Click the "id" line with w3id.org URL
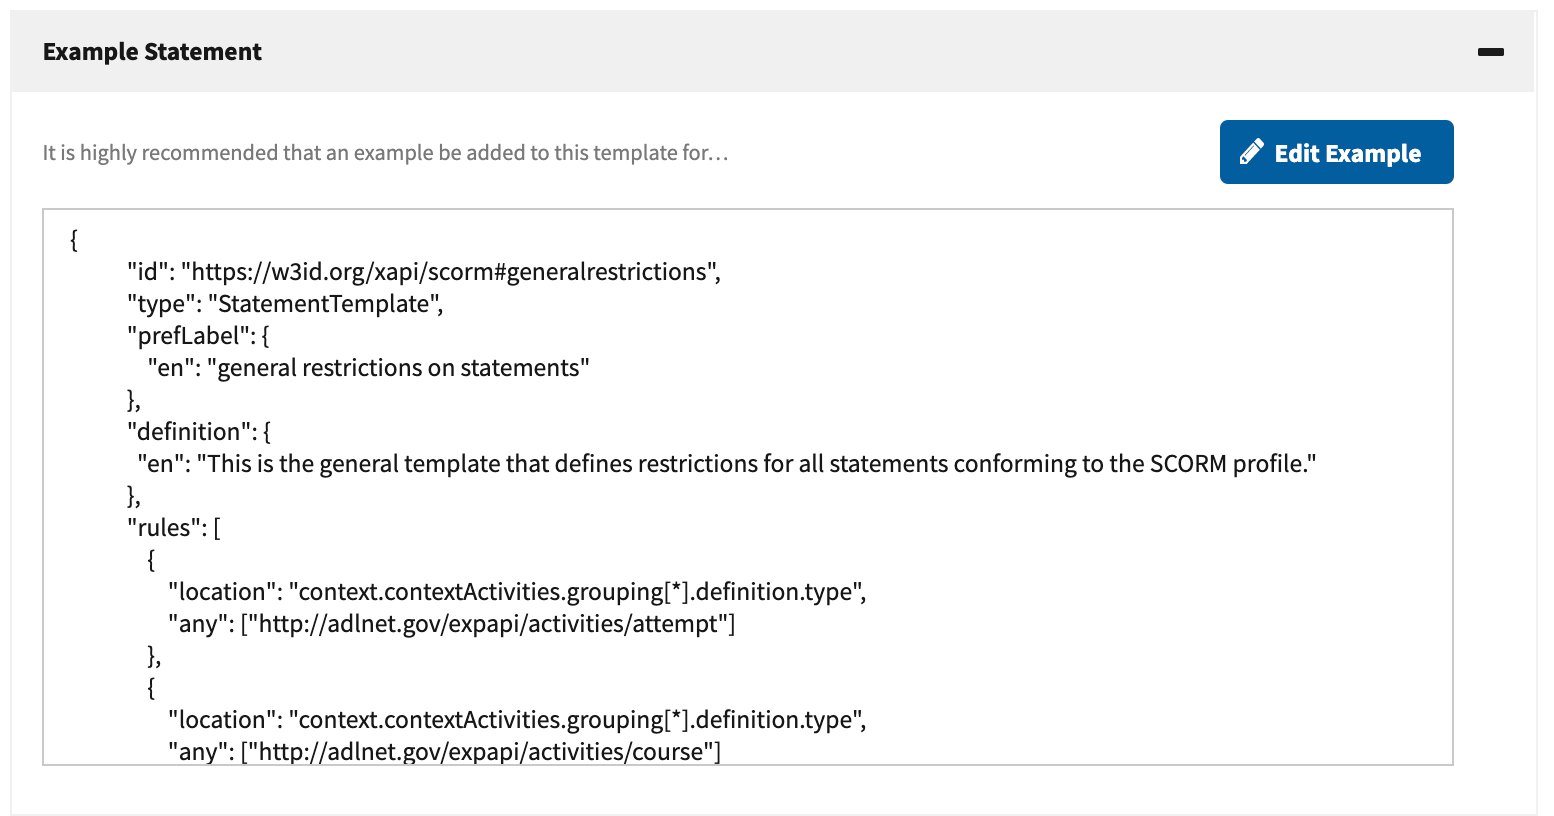Viewport: 1554px width, 816px height. pos(424,272)
